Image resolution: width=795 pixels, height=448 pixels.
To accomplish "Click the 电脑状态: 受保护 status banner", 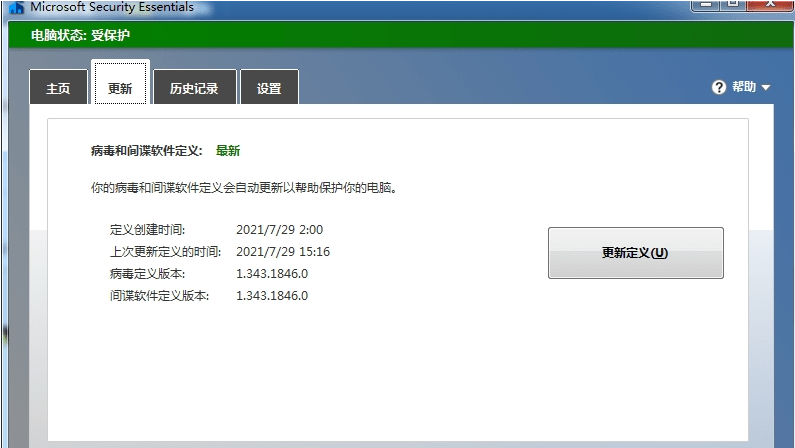I will pos(401,35).
